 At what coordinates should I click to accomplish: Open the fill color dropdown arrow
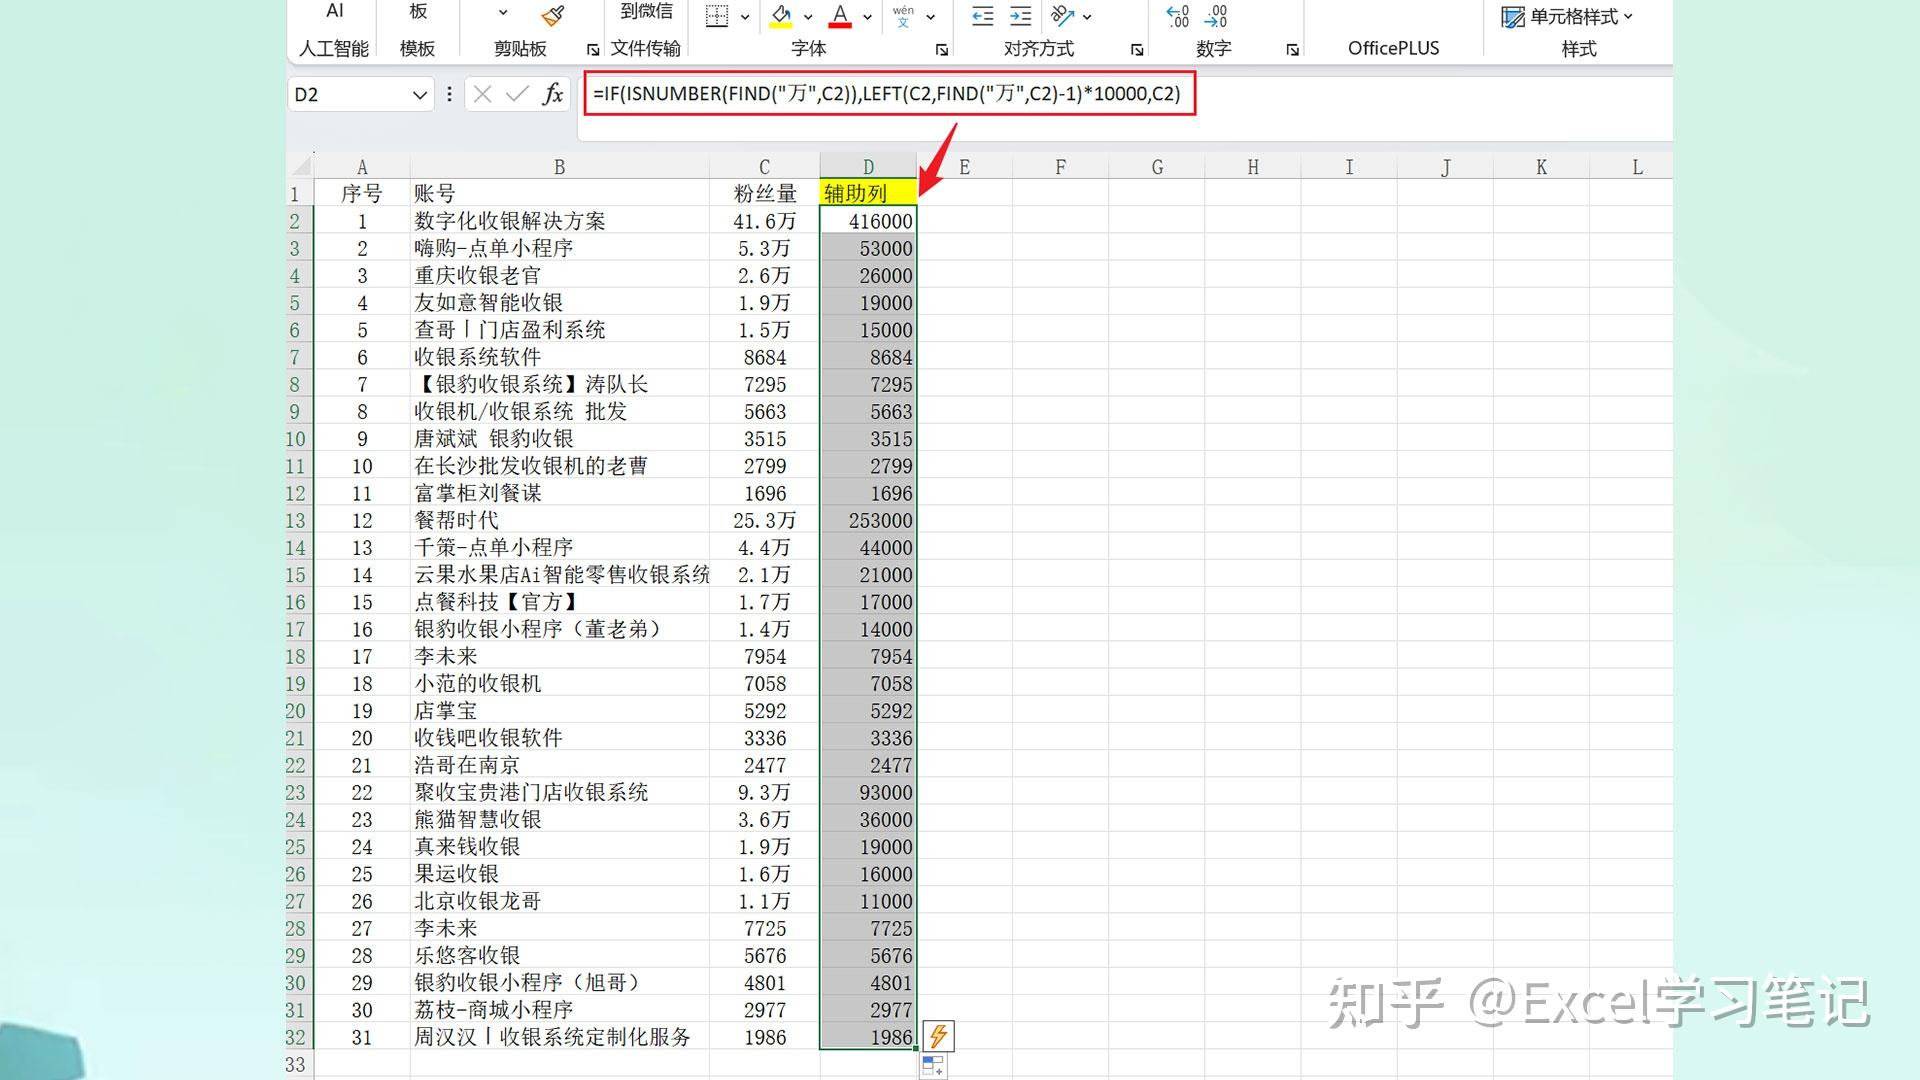pos(808,17)
